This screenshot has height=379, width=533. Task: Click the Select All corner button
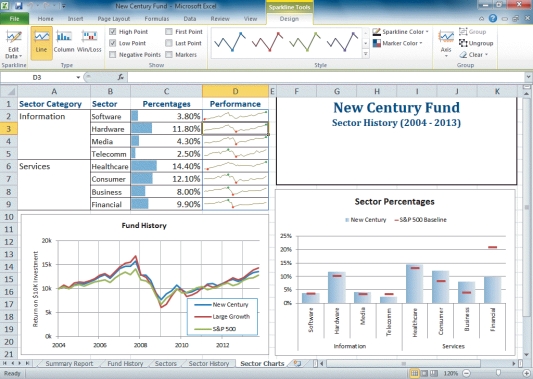coord(9,91)
